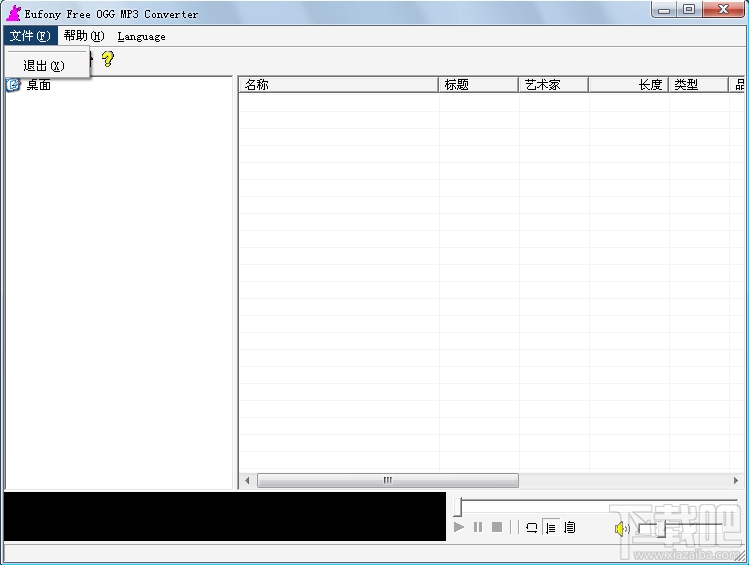
Task: Click the horizontal scrollbar right arrow
Action: coord(736,480)
